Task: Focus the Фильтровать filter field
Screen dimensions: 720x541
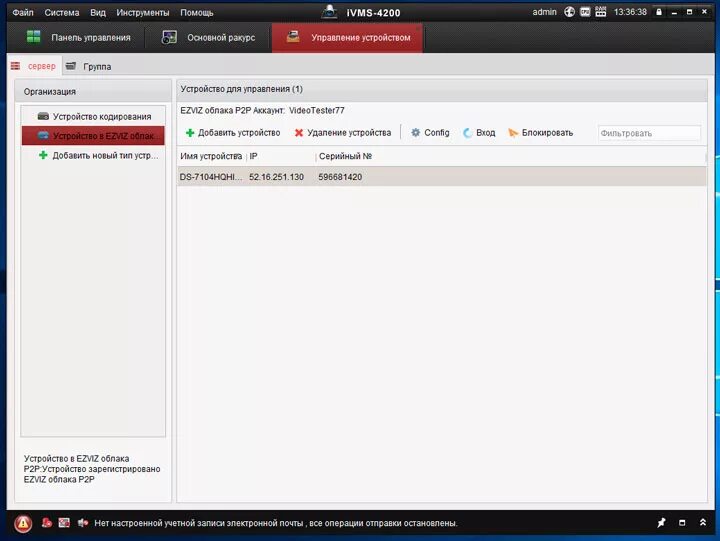Action: click(x=649, y=133)
